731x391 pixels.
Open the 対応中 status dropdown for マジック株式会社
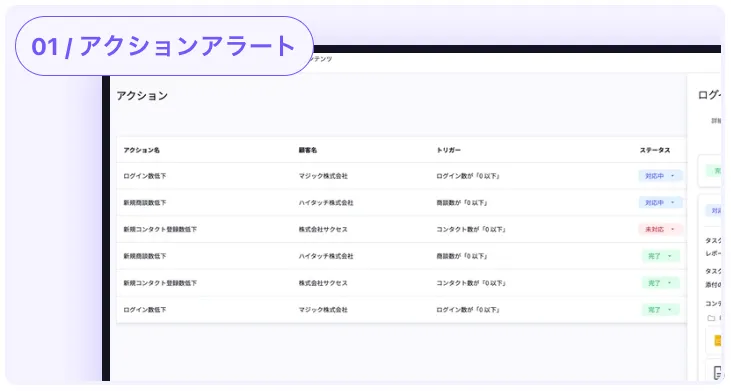click(660, 176)
